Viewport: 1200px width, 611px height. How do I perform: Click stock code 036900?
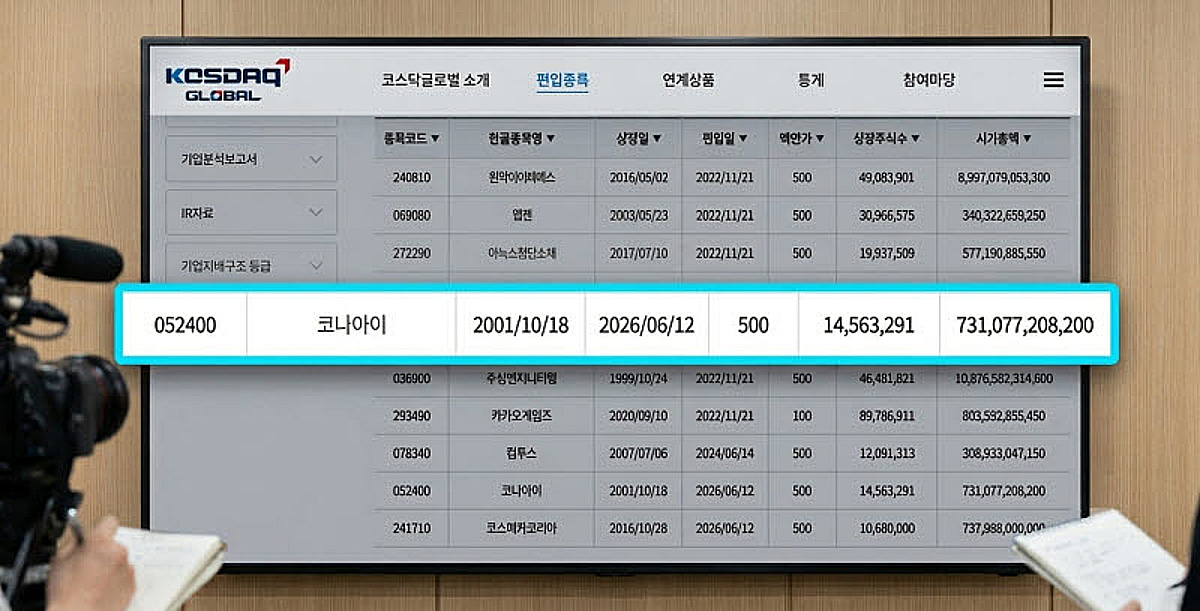(411, 378)
